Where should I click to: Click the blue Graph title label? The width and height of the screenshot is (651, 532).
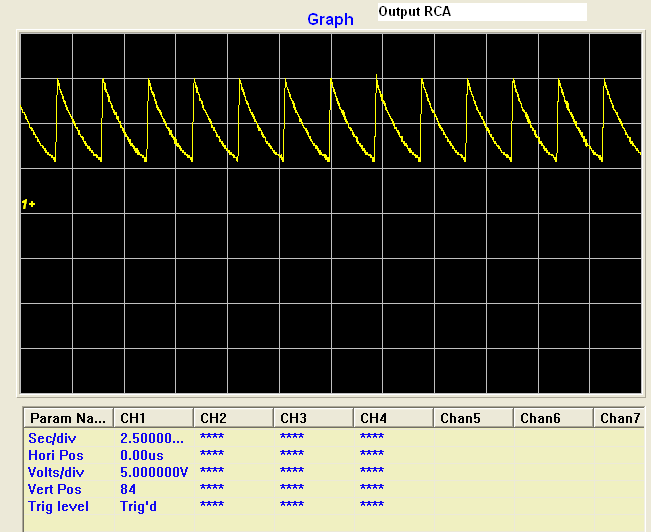pyautogui.click(x=330, y=20)
